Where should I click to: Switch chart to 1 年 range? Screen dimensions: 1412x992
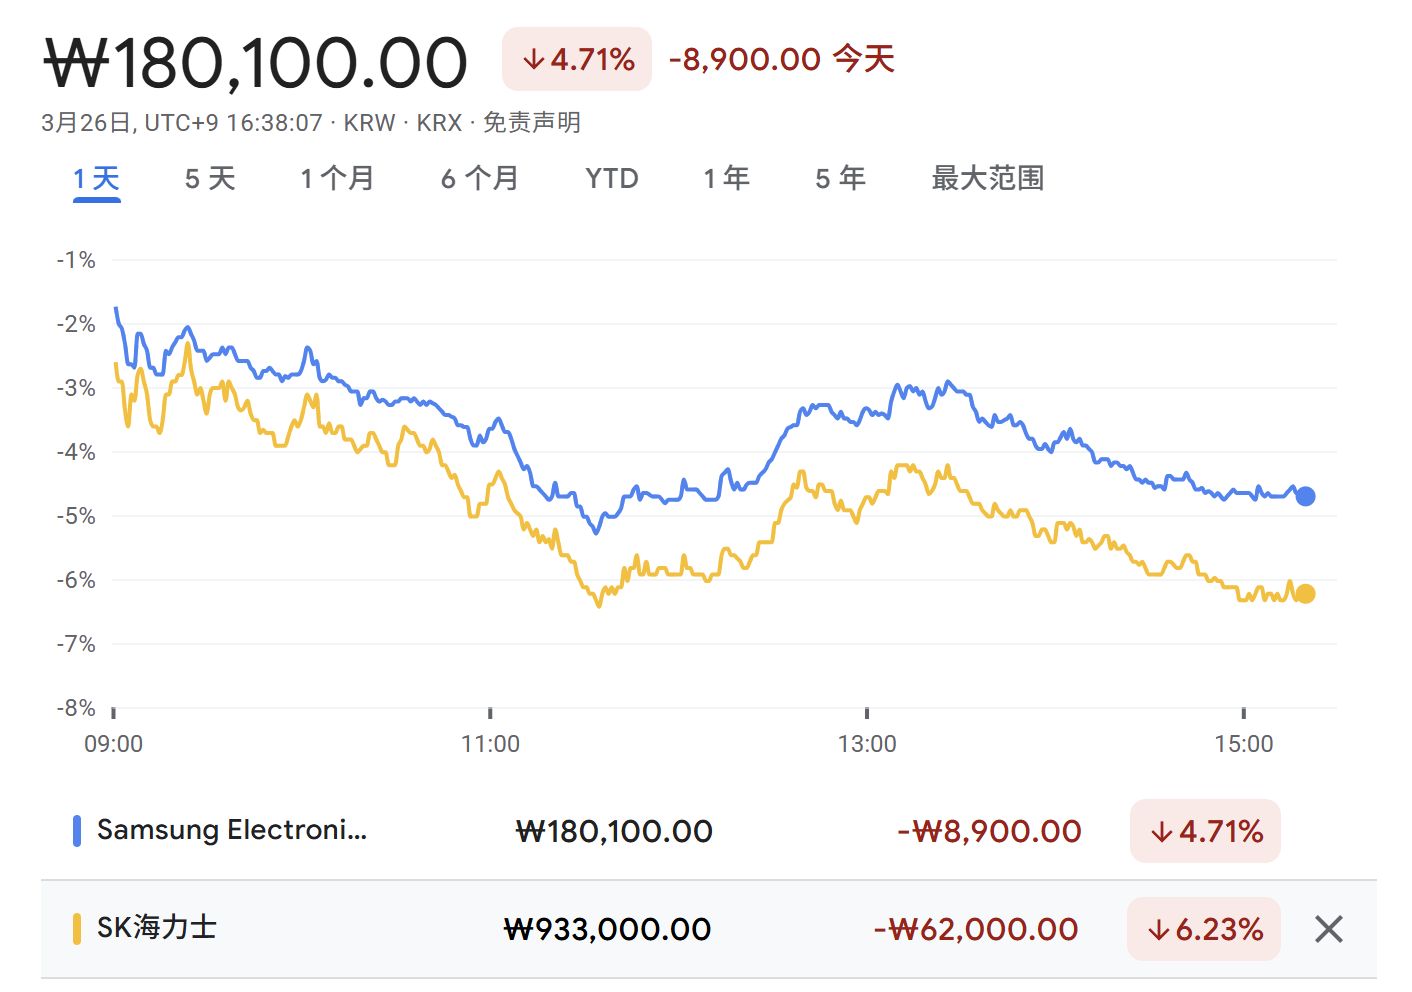click(x=726, y=179)
